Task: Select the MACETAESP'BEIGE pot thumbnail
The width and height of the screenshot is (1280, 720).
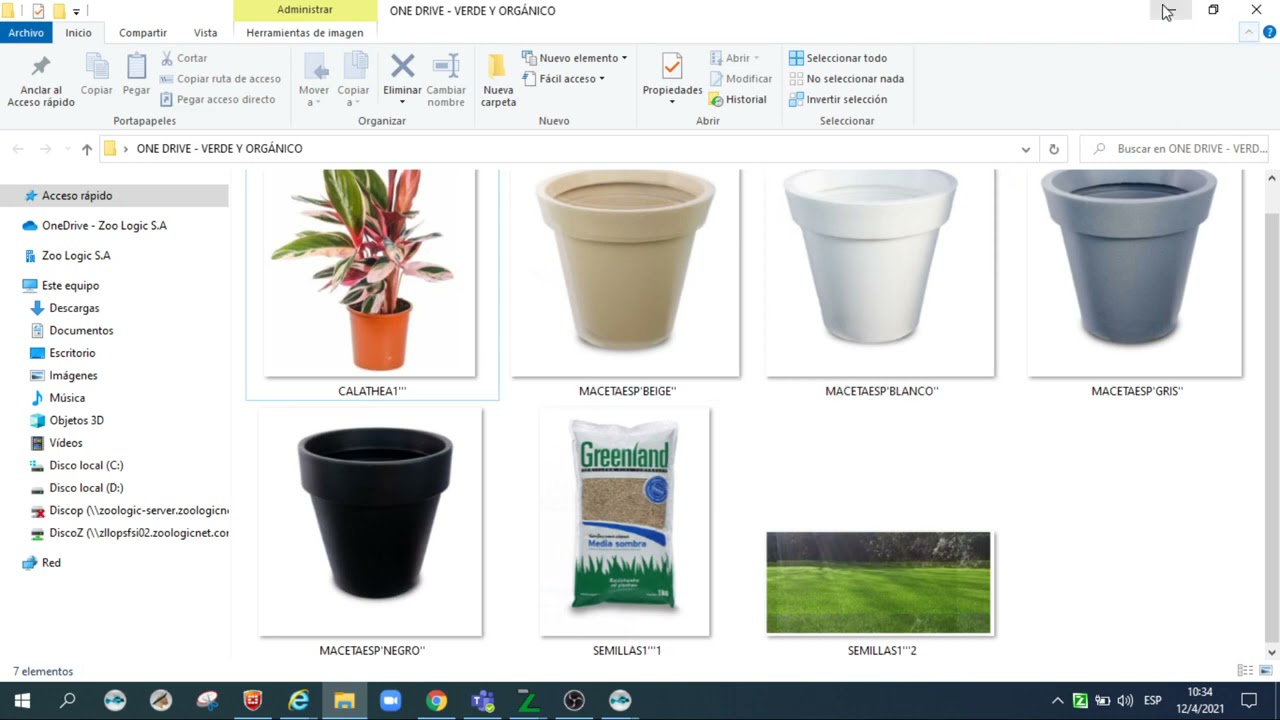Action: pyautogui.click(x=625, y=273)
